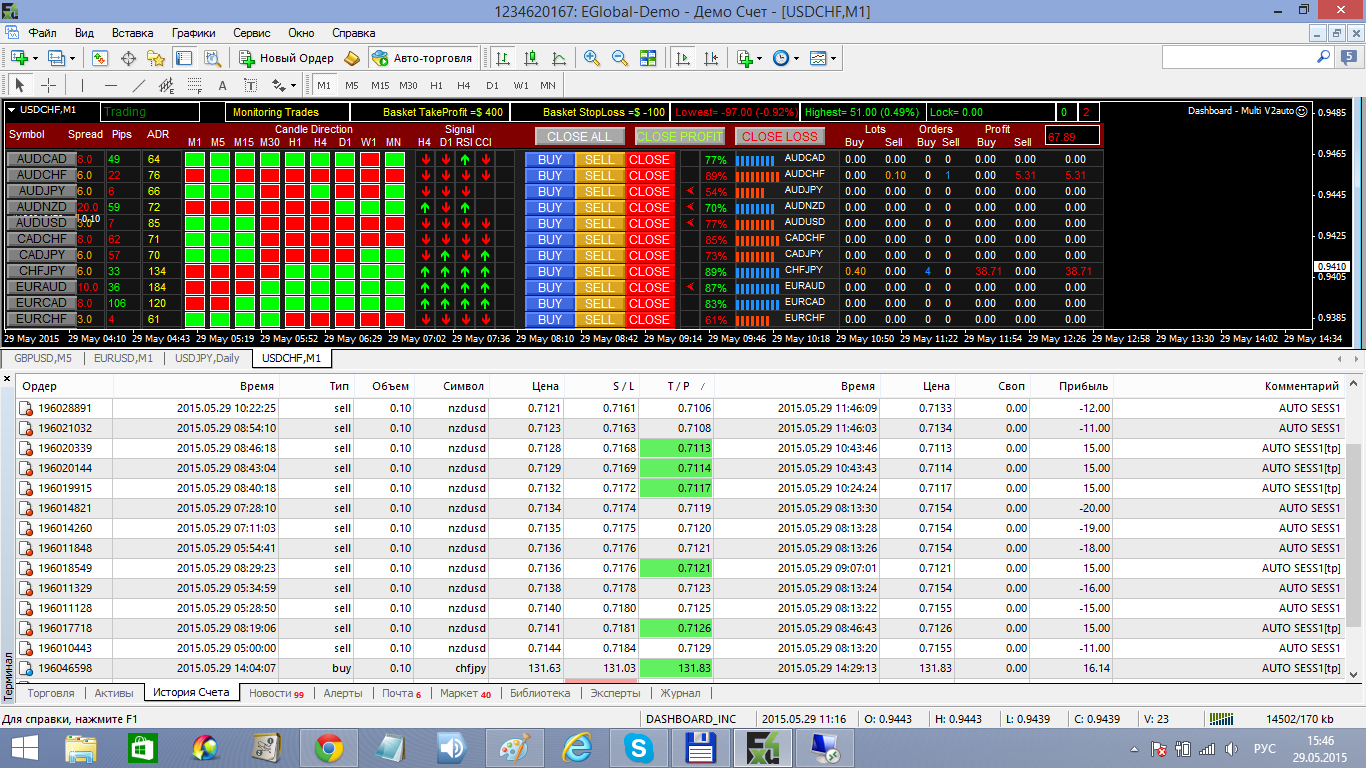The image size is (1366, 768).
Task: Click CLOSE in the EURAUD row
Action: 649,287
